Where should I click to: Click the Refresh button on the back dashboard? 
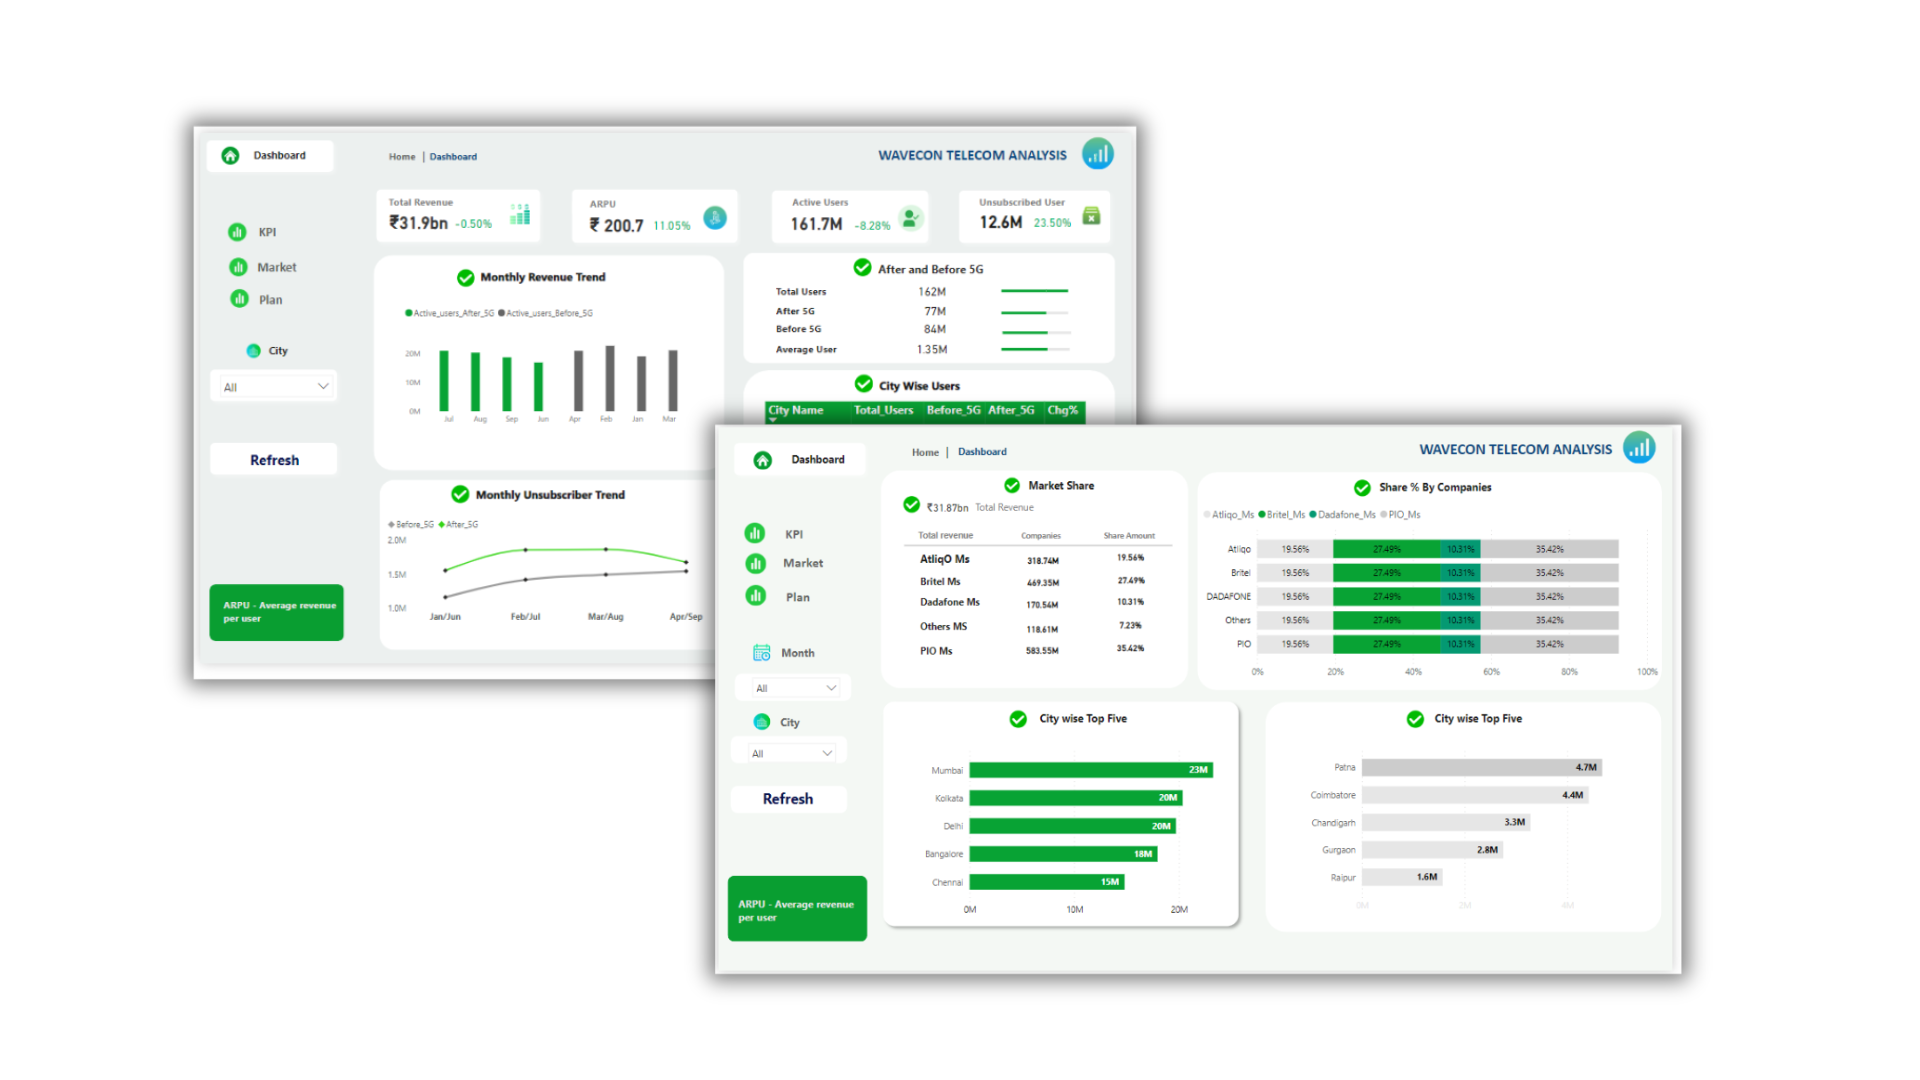(x=274, y=460)
